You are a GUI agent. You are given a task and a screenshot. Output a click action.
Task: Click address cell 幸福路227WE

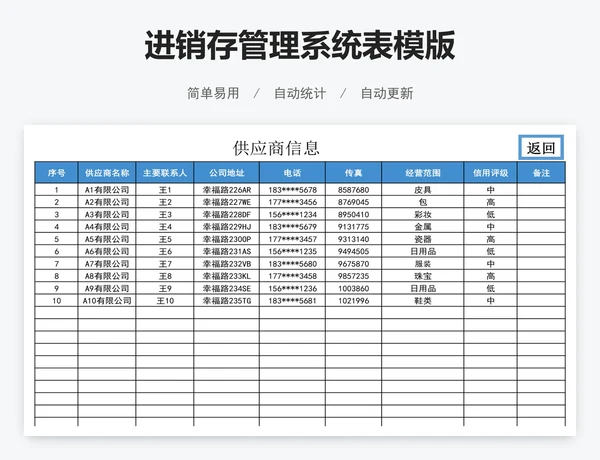point(227,202)
